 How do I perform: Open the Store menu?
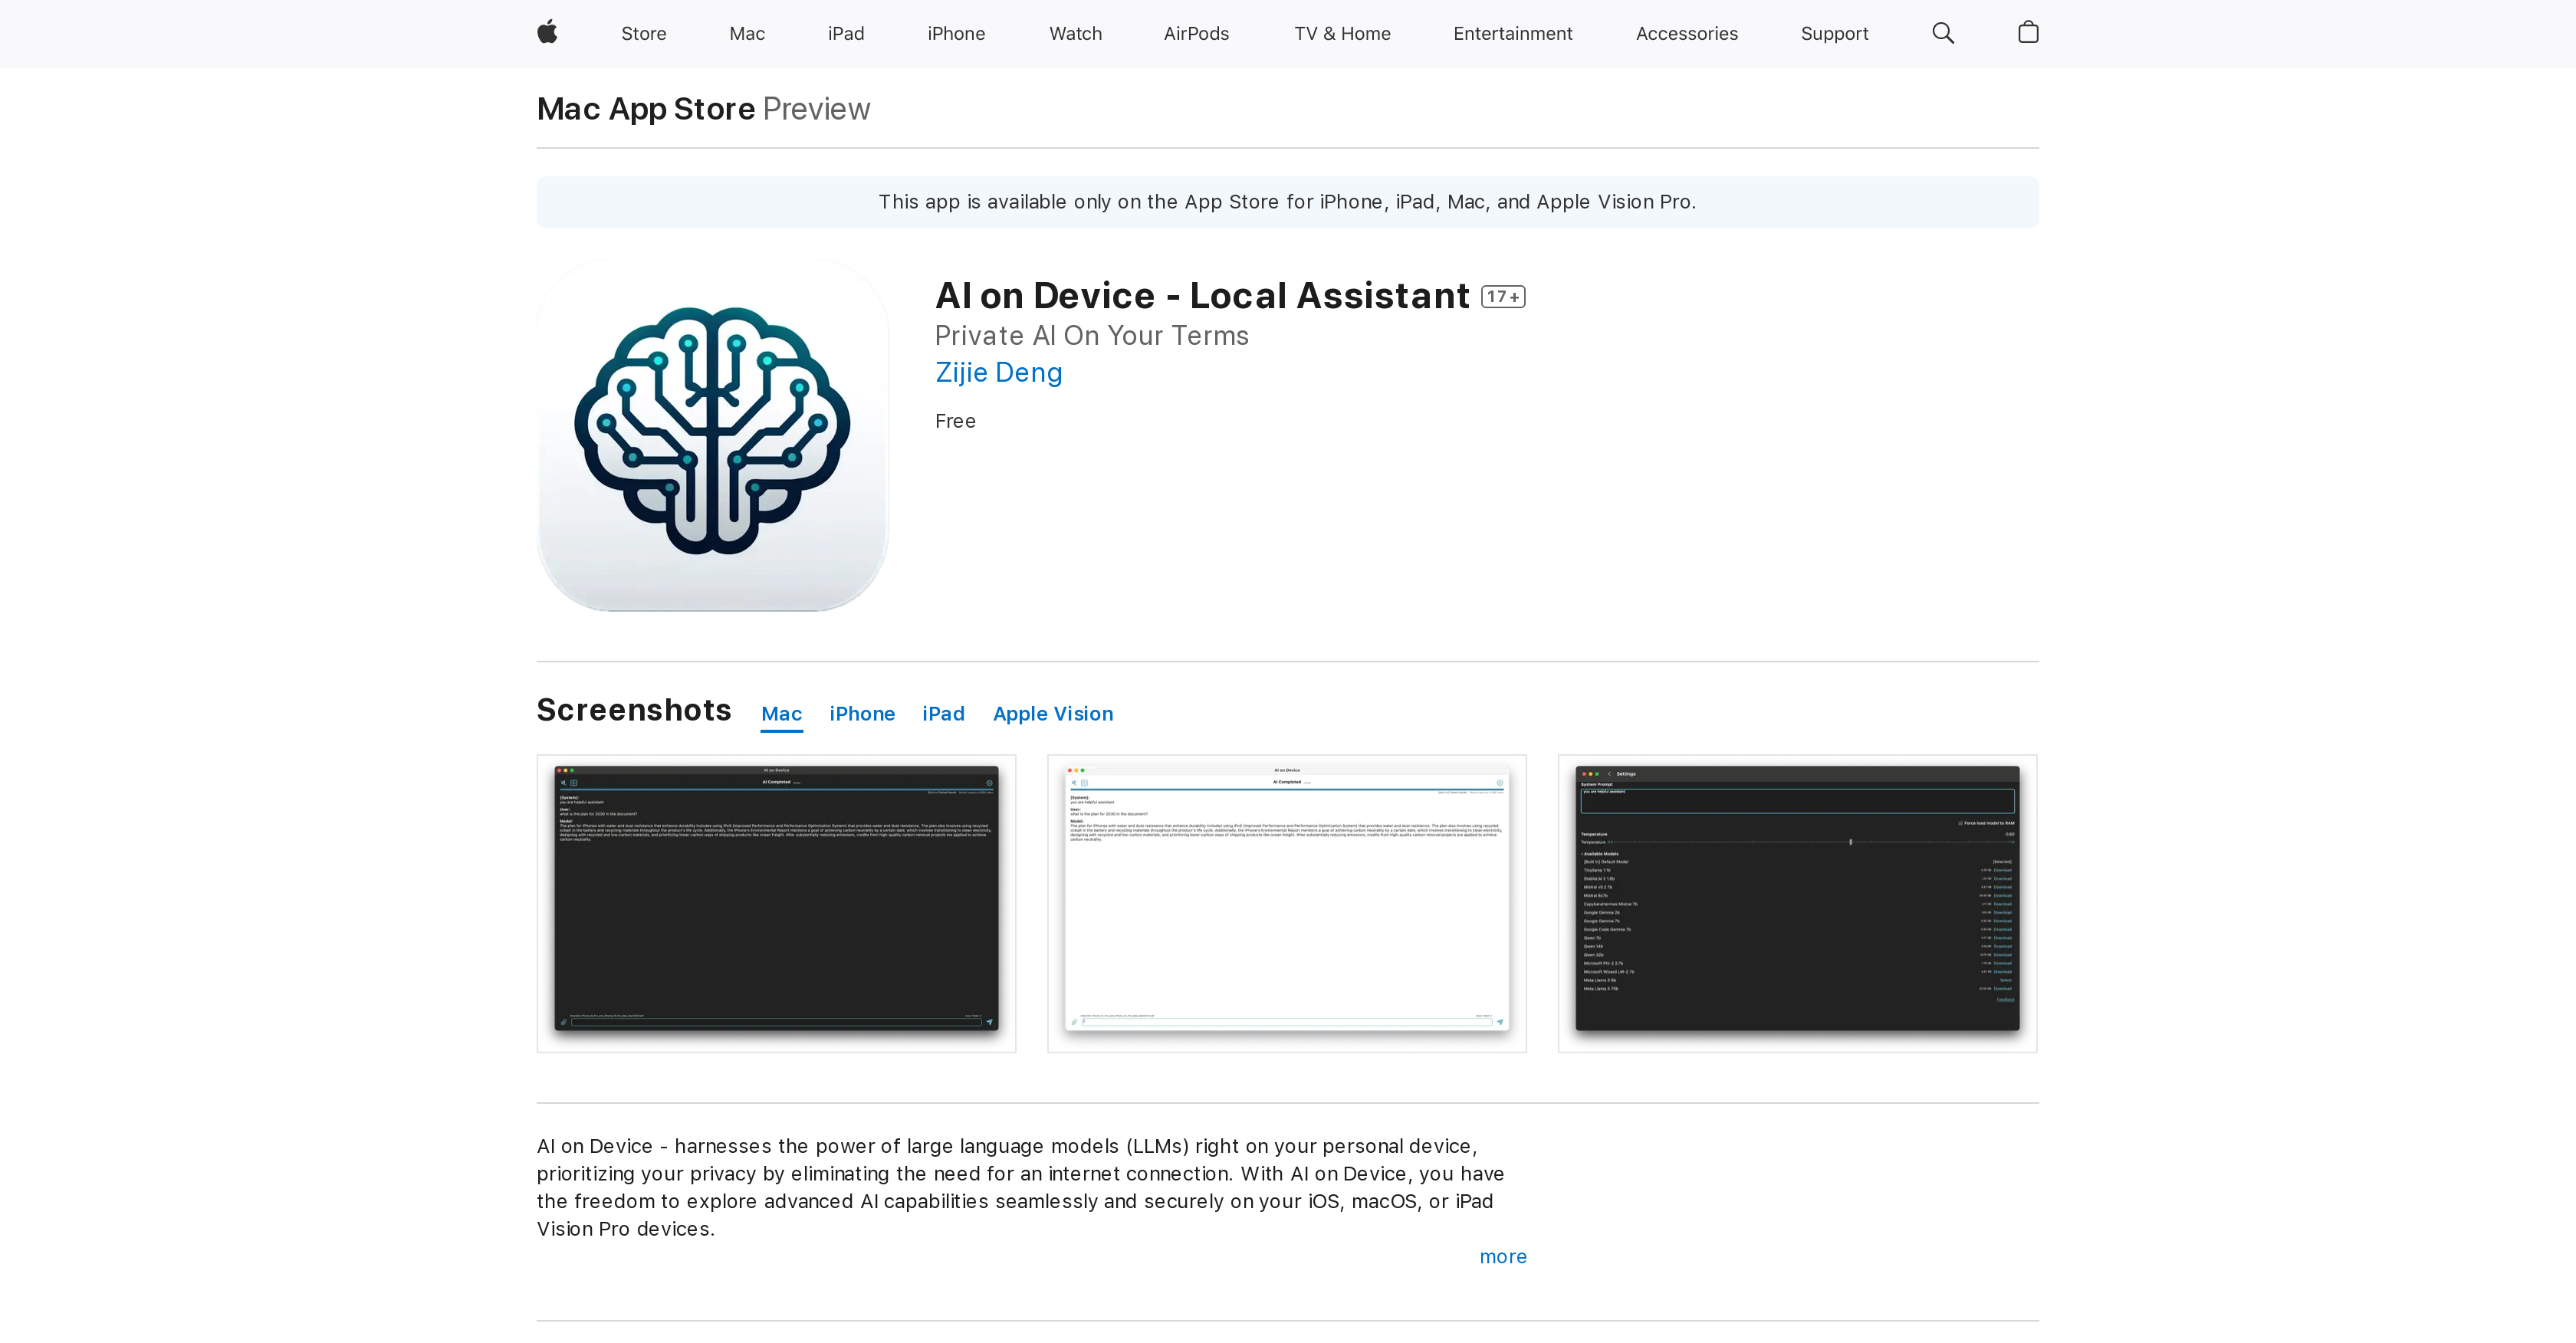[643, 33]
